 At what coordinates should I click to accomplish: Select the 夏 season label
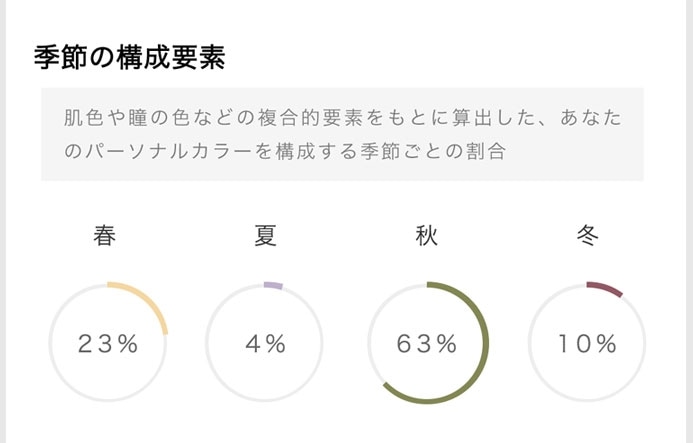tap(265, 236)
